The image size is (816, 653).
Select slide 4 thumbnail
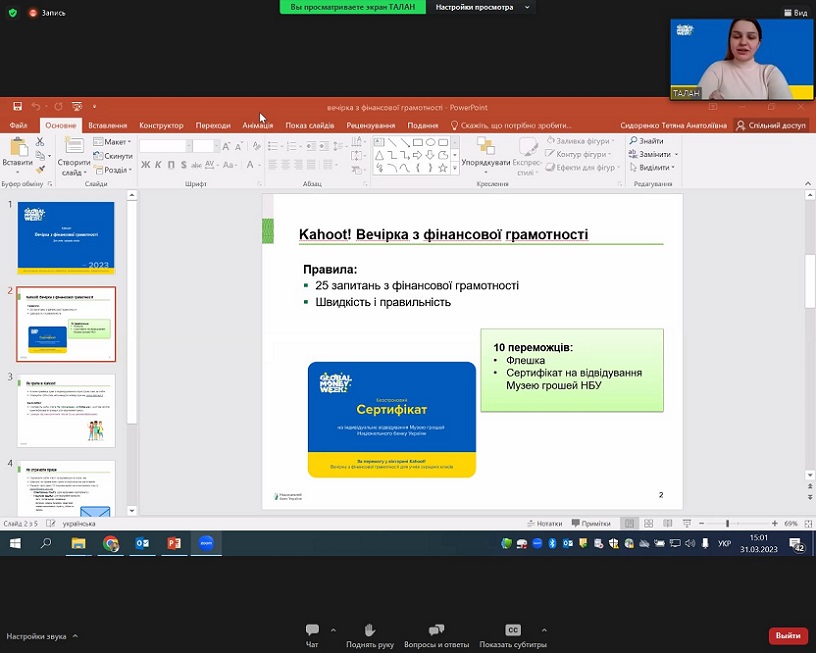click(x=66, y=489)
